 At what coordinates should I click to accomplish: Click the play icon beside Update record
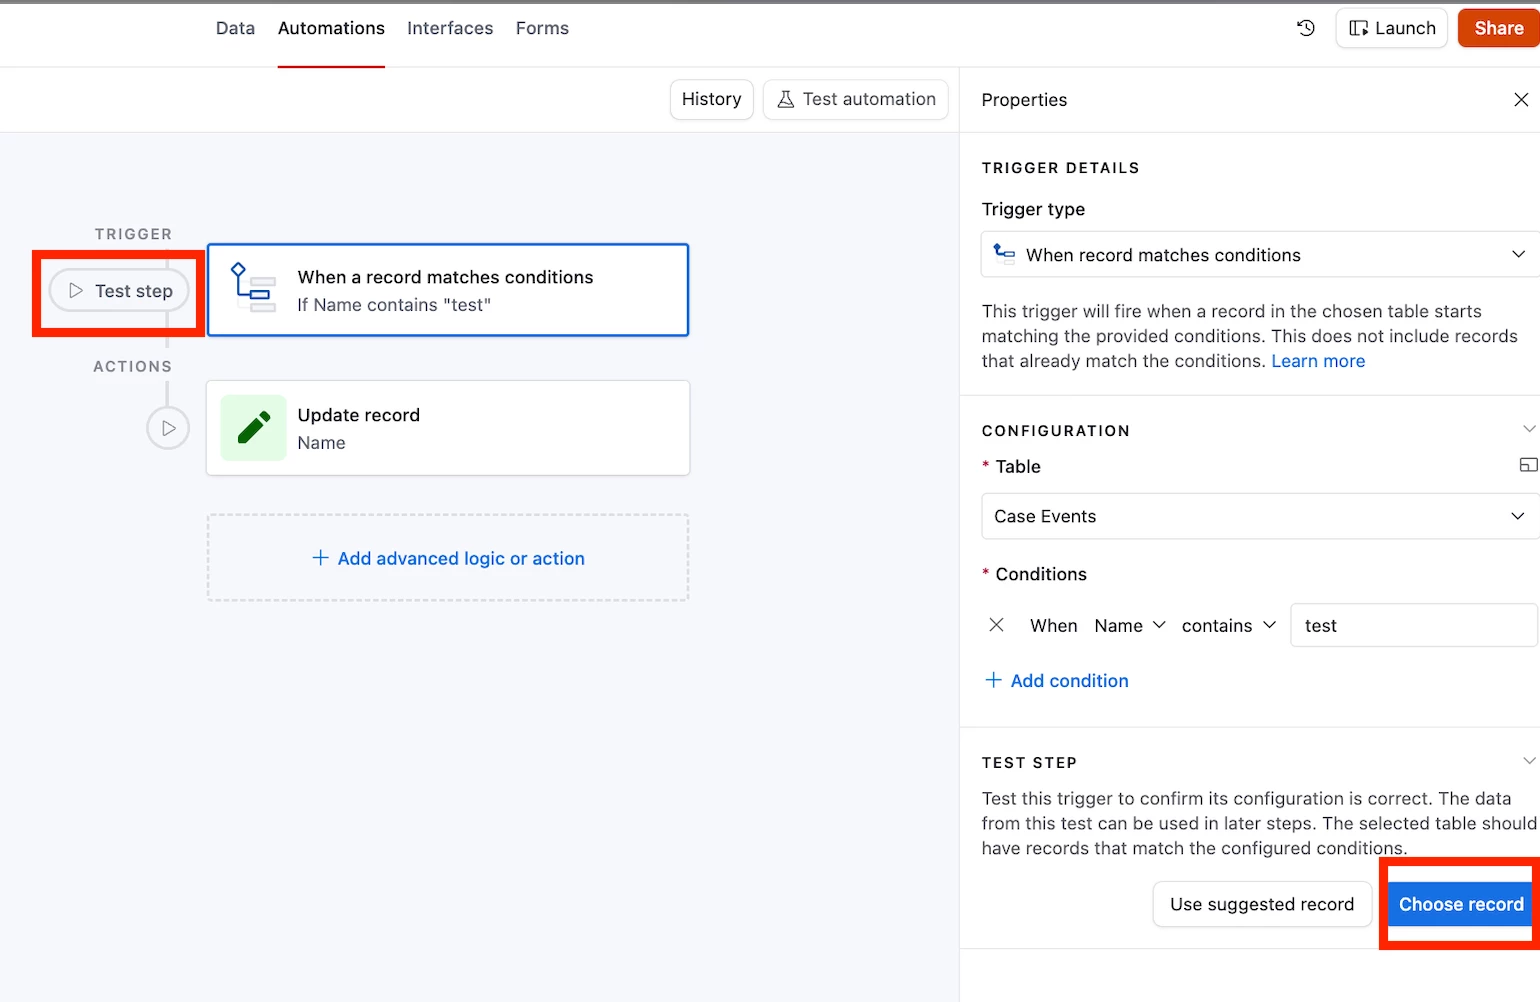pos(168,428)
